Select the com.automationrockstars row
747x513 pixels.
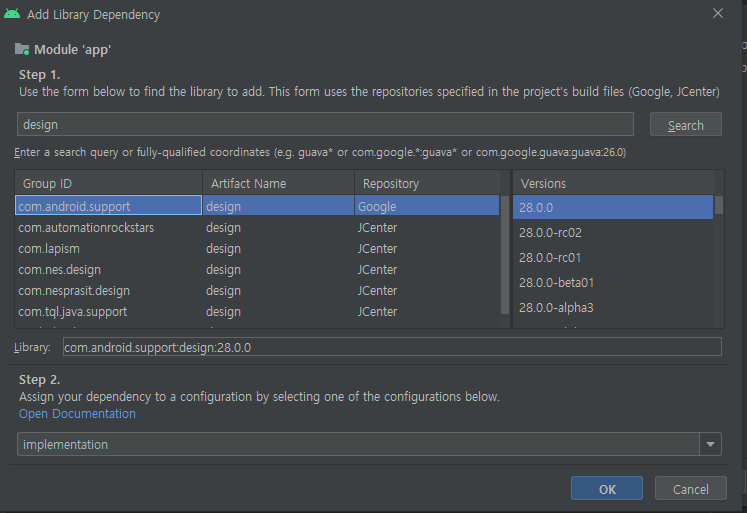[257, 228]
